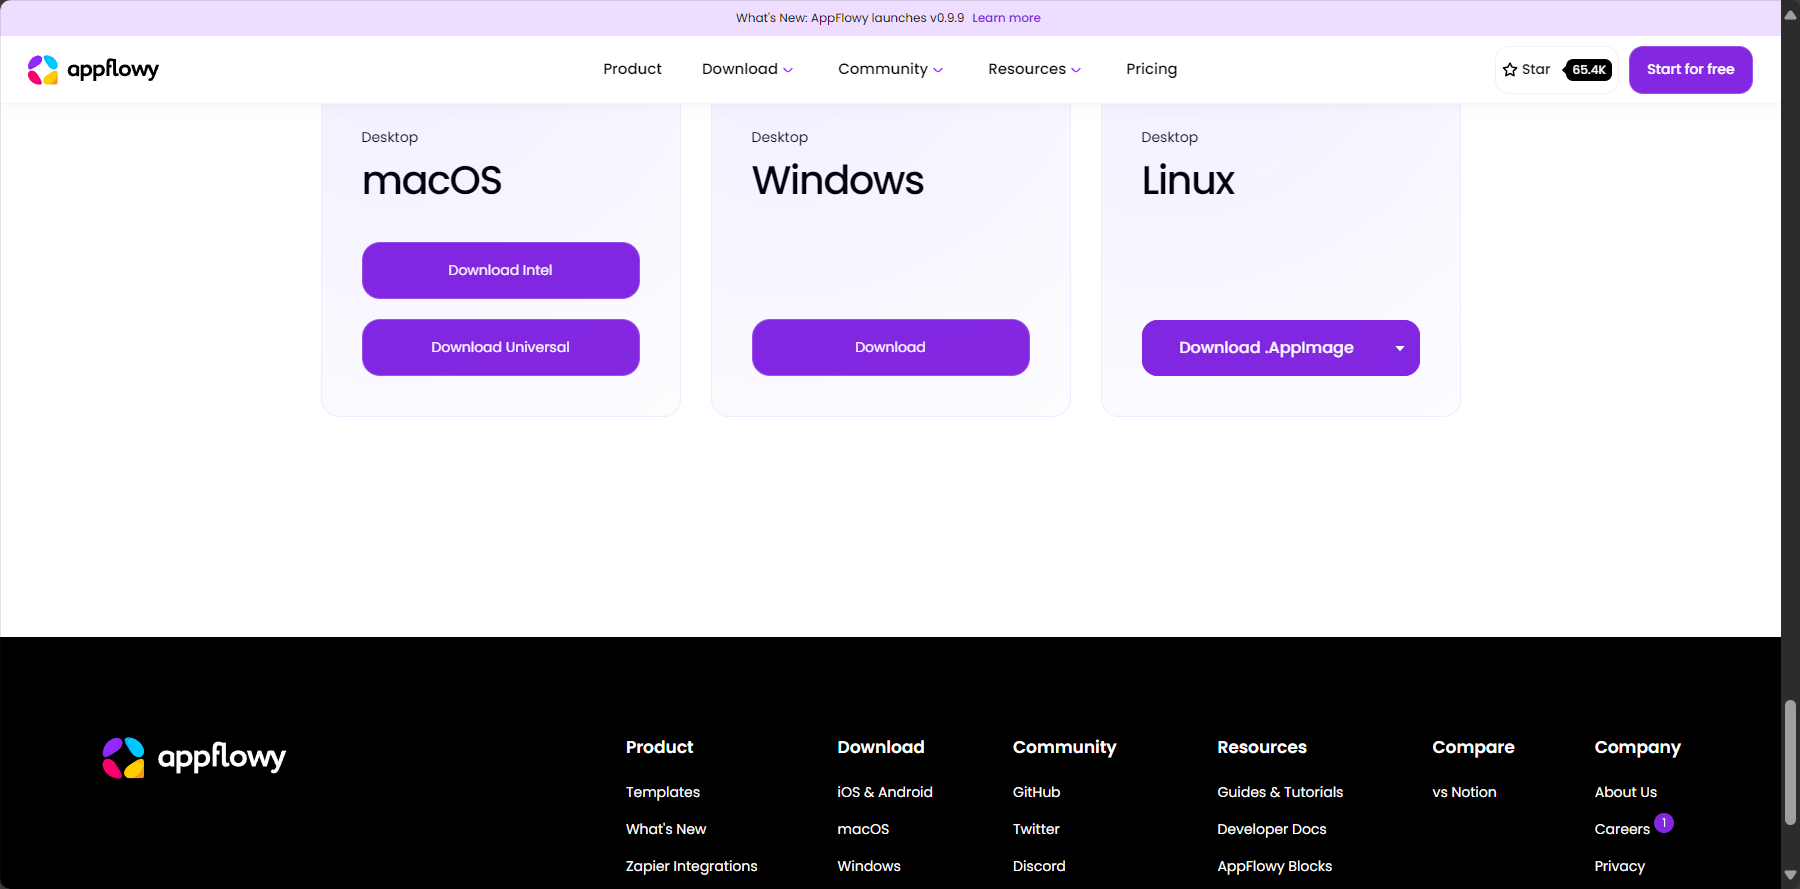Image resolution: width=1800 pixels, height=889 pixels.
Task: Expand the Resources menu in the header
Action: [x=1034, y=69]
